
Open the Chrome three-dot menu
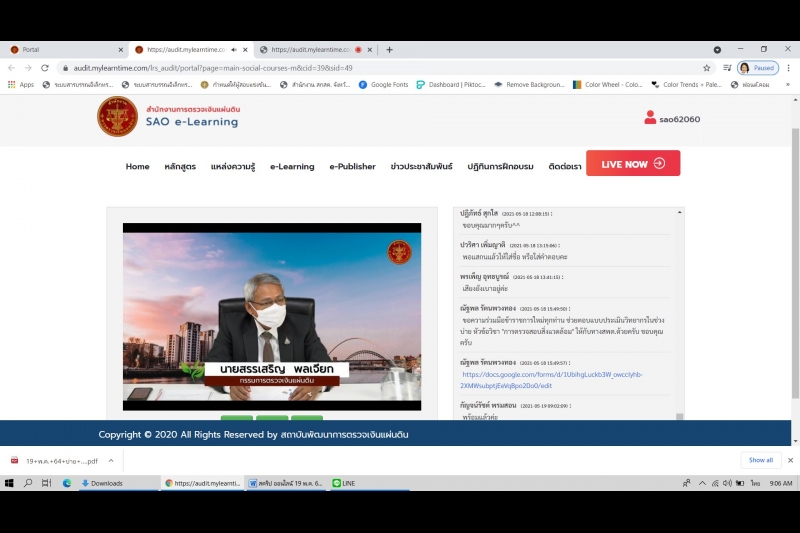pos(787,68)
